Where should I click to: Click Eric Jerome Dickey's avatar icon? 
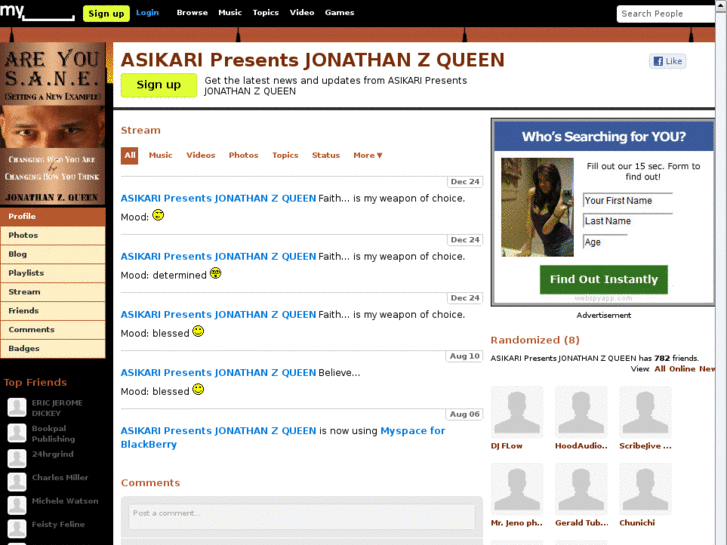(x=17, y=408)
